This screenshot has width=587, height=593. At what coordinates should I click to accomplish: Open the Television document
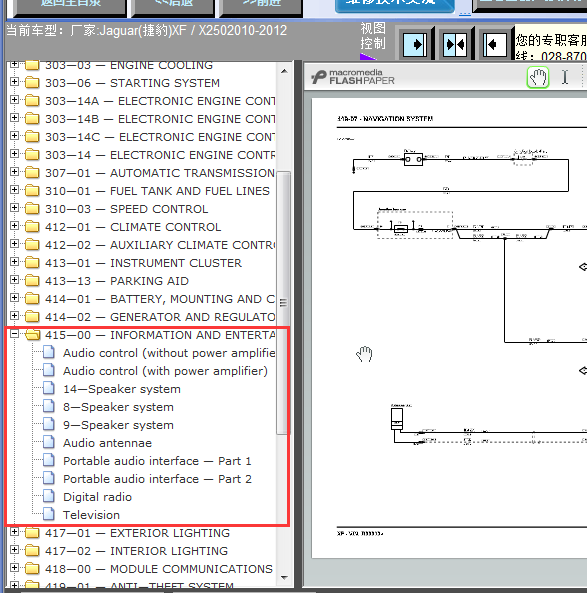(x=91, y=515)
